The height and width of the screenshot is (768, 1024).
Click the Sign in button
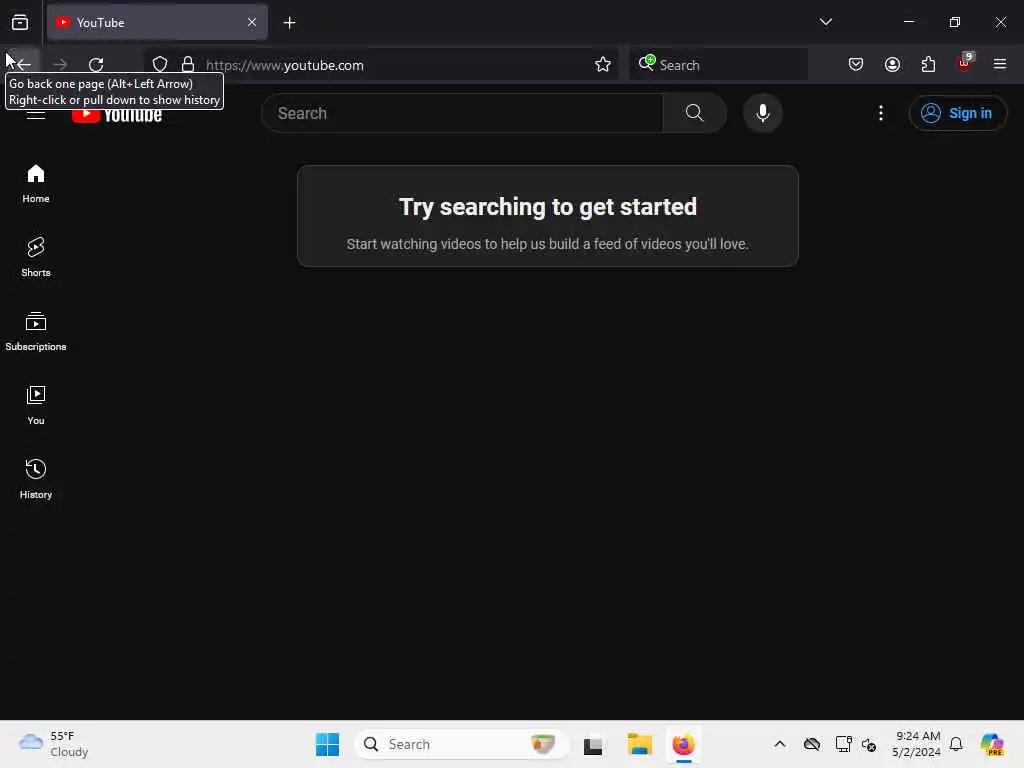click(957, 113)
